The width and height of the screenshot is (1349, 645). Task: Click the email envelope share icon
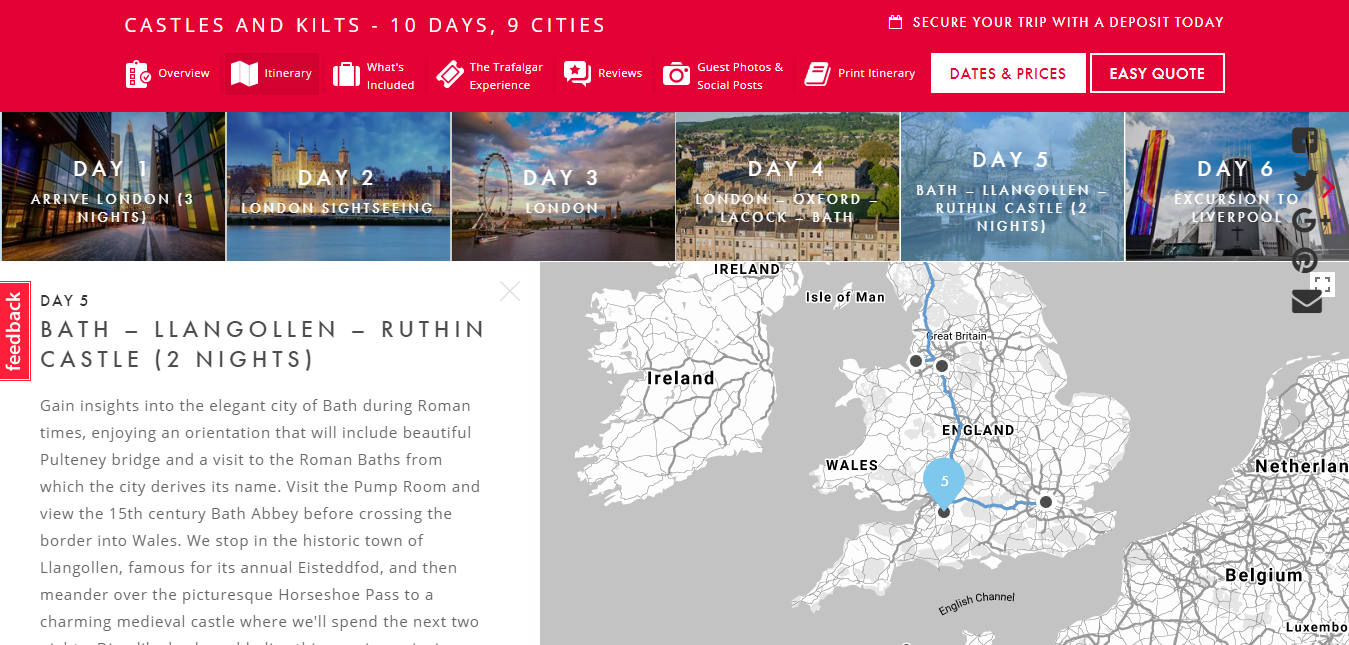(x=1306, y=301)
